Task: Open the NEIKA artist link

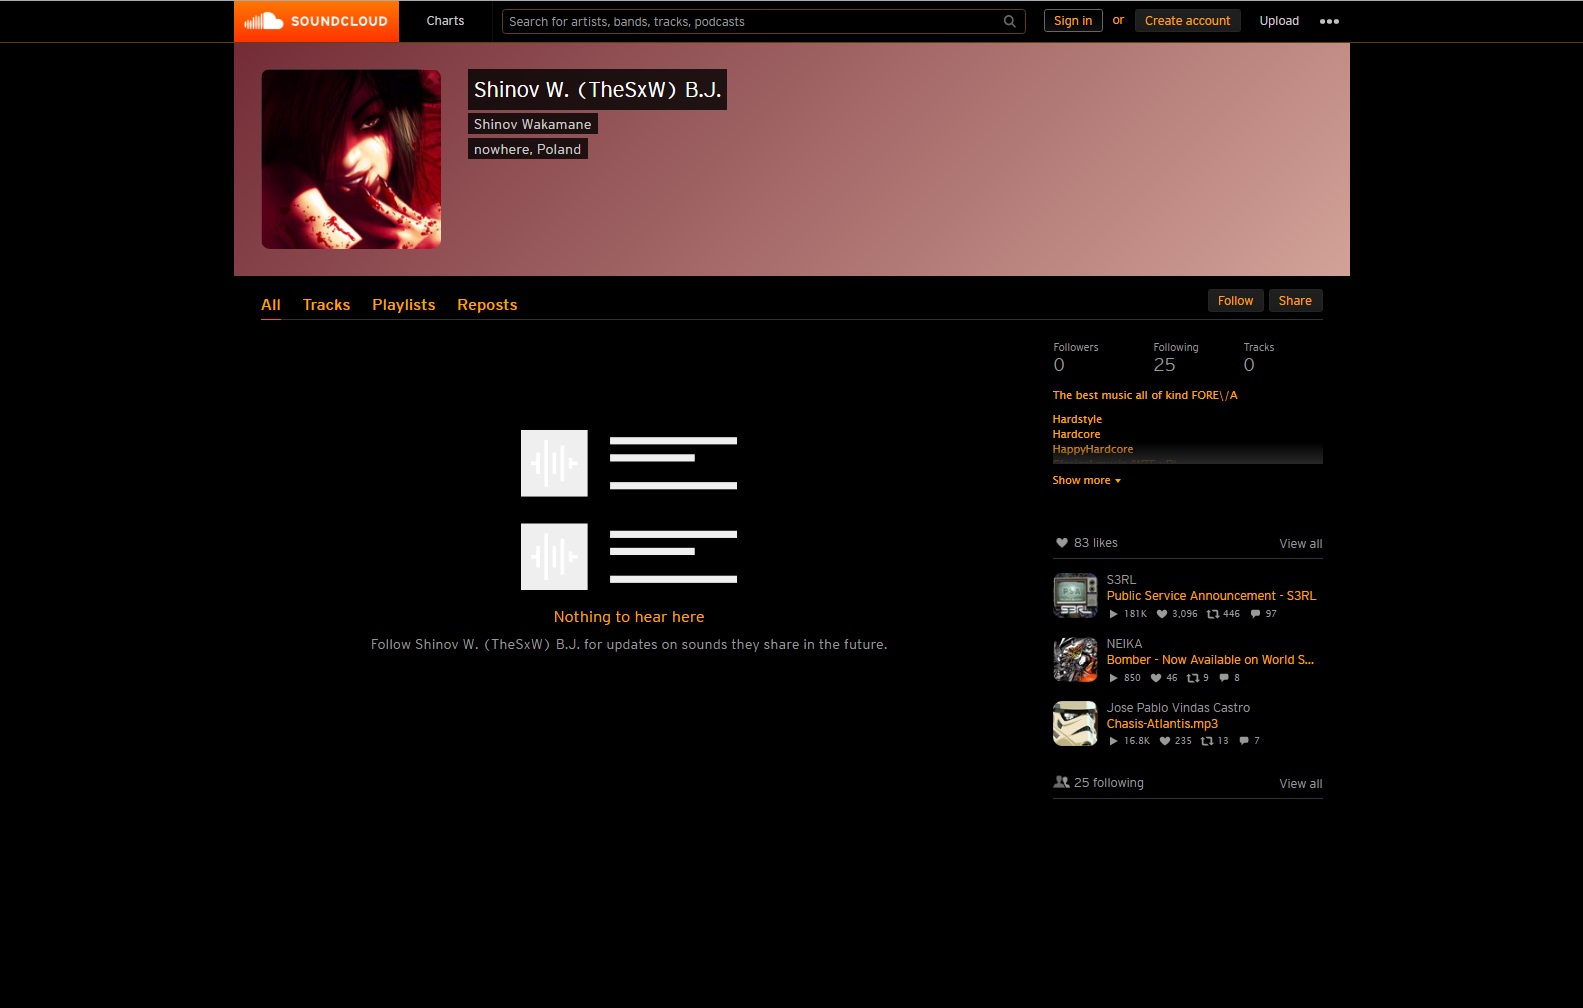Action: (x=1124, y=644)
